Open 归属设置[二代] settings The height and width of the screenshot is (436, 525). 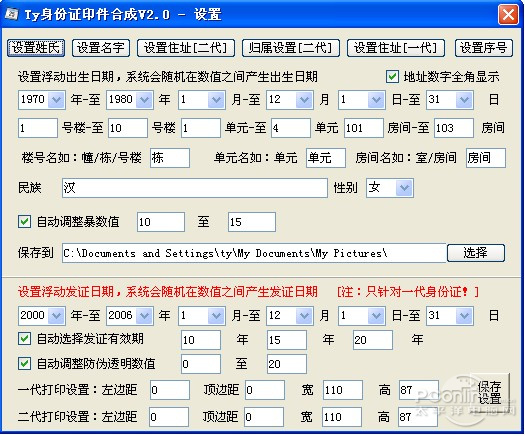(291, 48)
